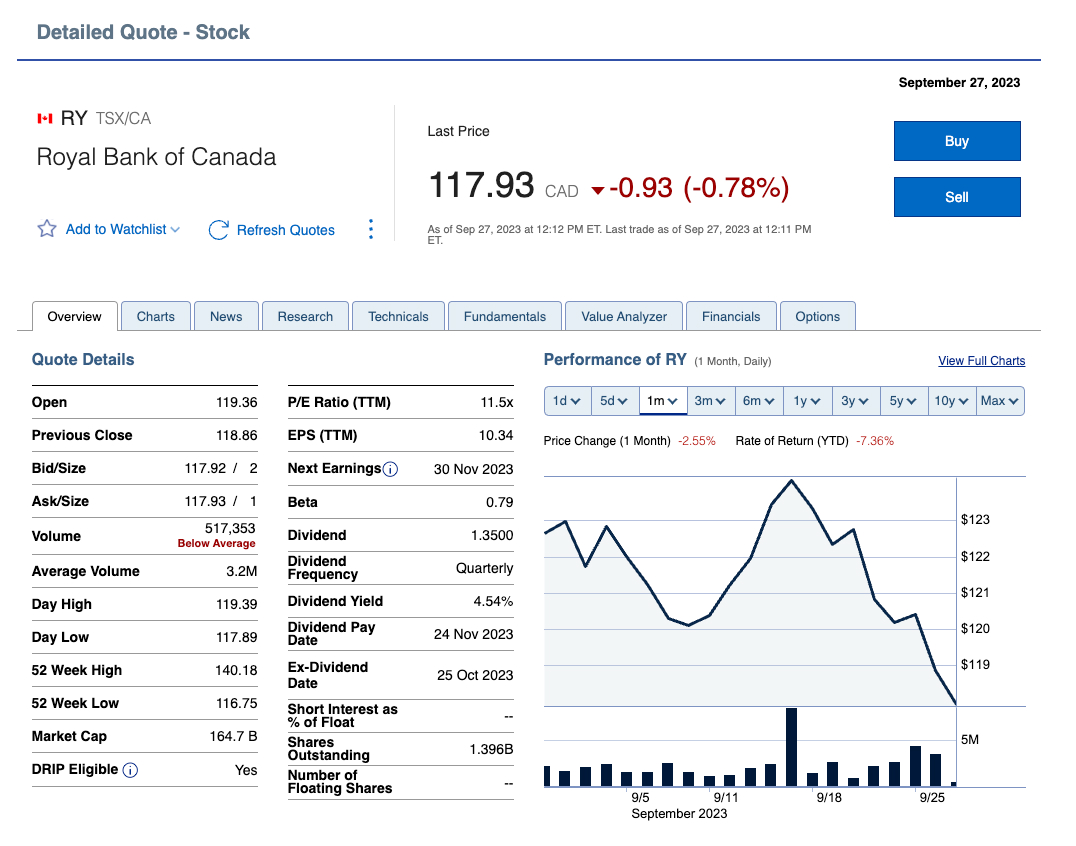The height and width of the screenshot is (846, 1076).
Task: Click the Day High value 119.39
Action: [237, 604]
